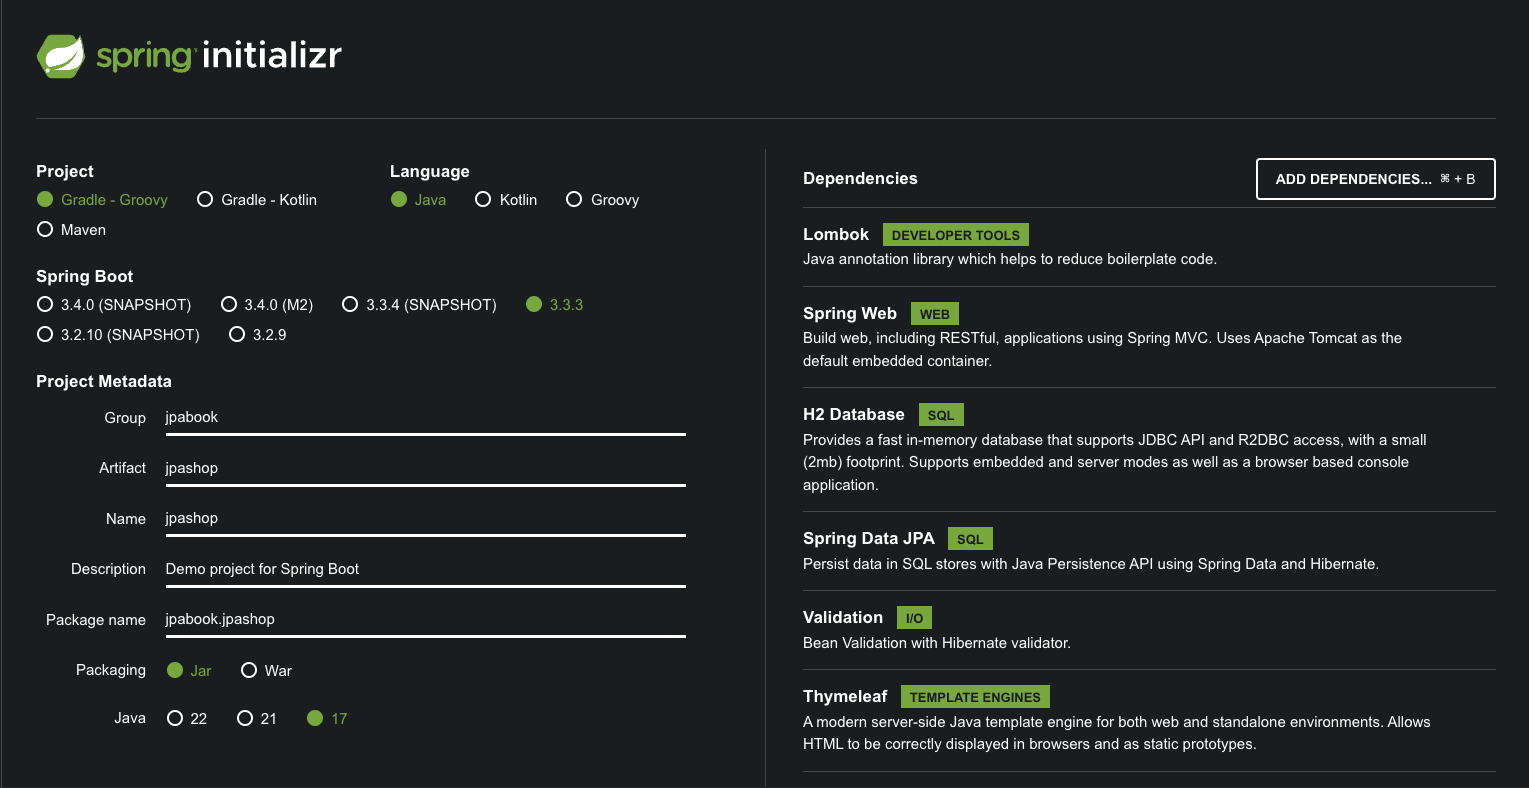Set packaging to War
This screenshot has height=788, width=1529.
click(x=267, y=671)
